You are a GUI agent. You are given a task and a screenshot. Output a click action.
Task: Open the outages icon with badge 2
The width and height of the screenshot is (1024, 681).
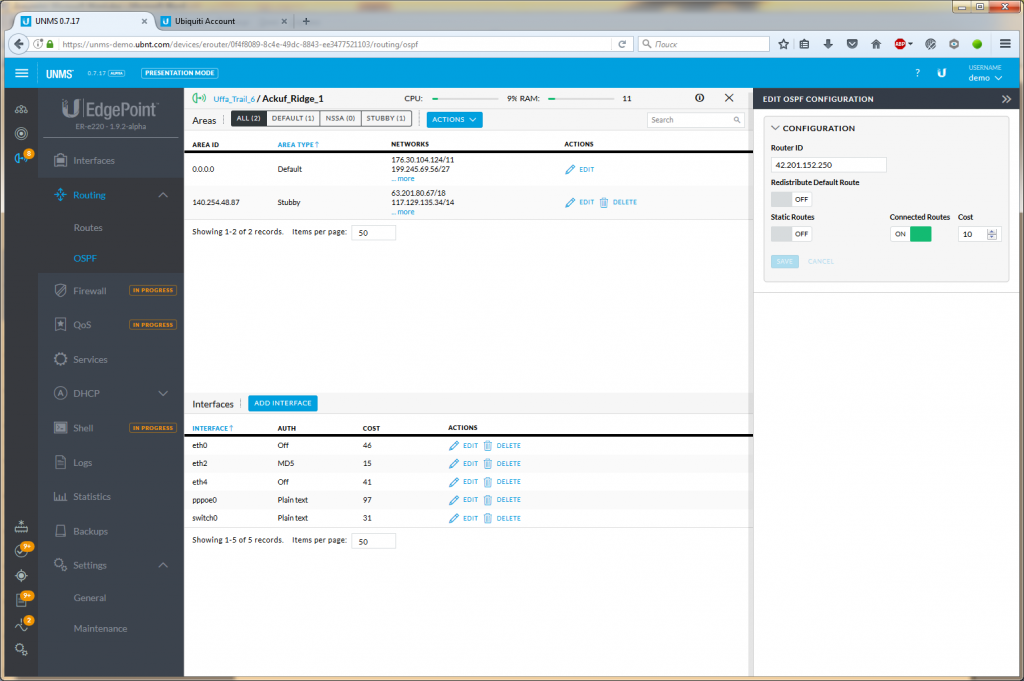(23, 624)
